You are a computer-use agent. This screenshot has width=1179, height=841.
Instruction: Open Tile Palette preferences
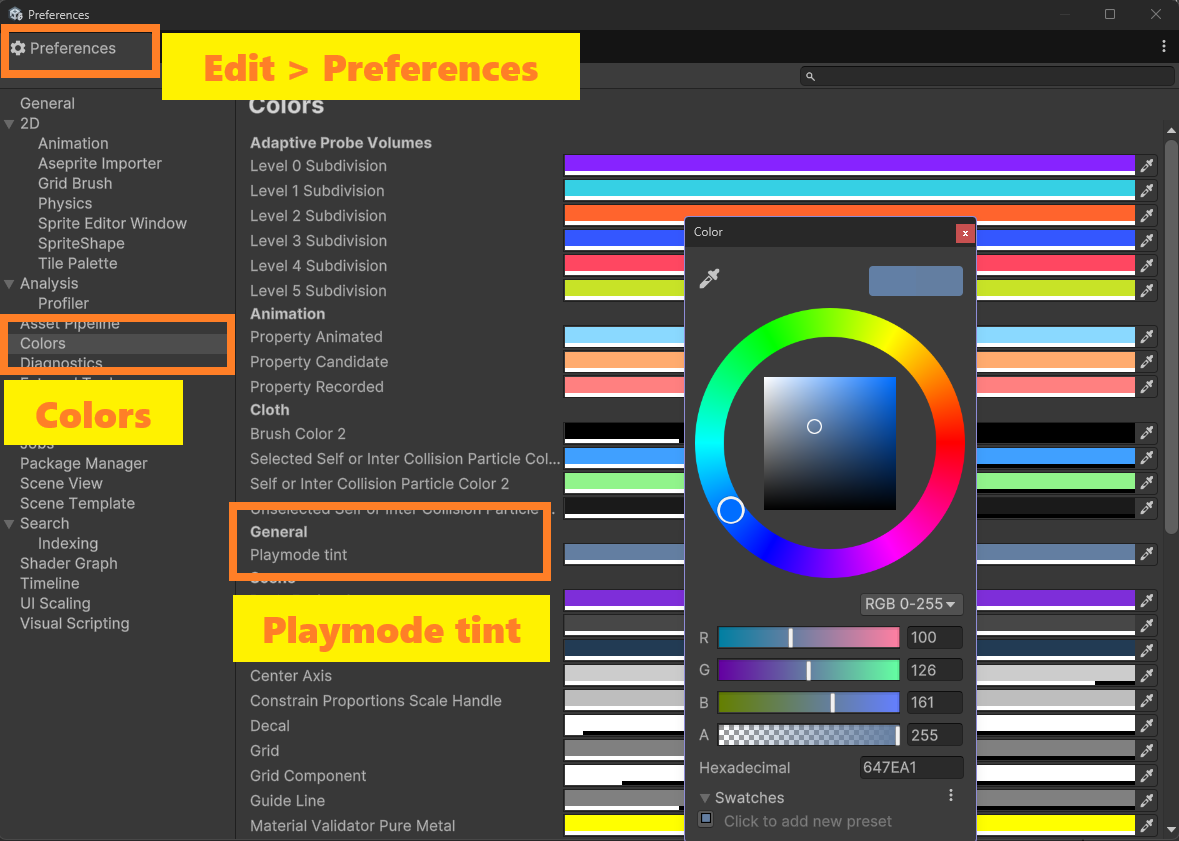77,263
